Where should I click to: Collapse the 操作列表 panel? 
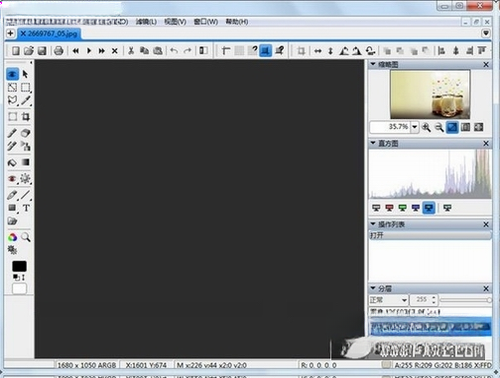coord(373,224)
